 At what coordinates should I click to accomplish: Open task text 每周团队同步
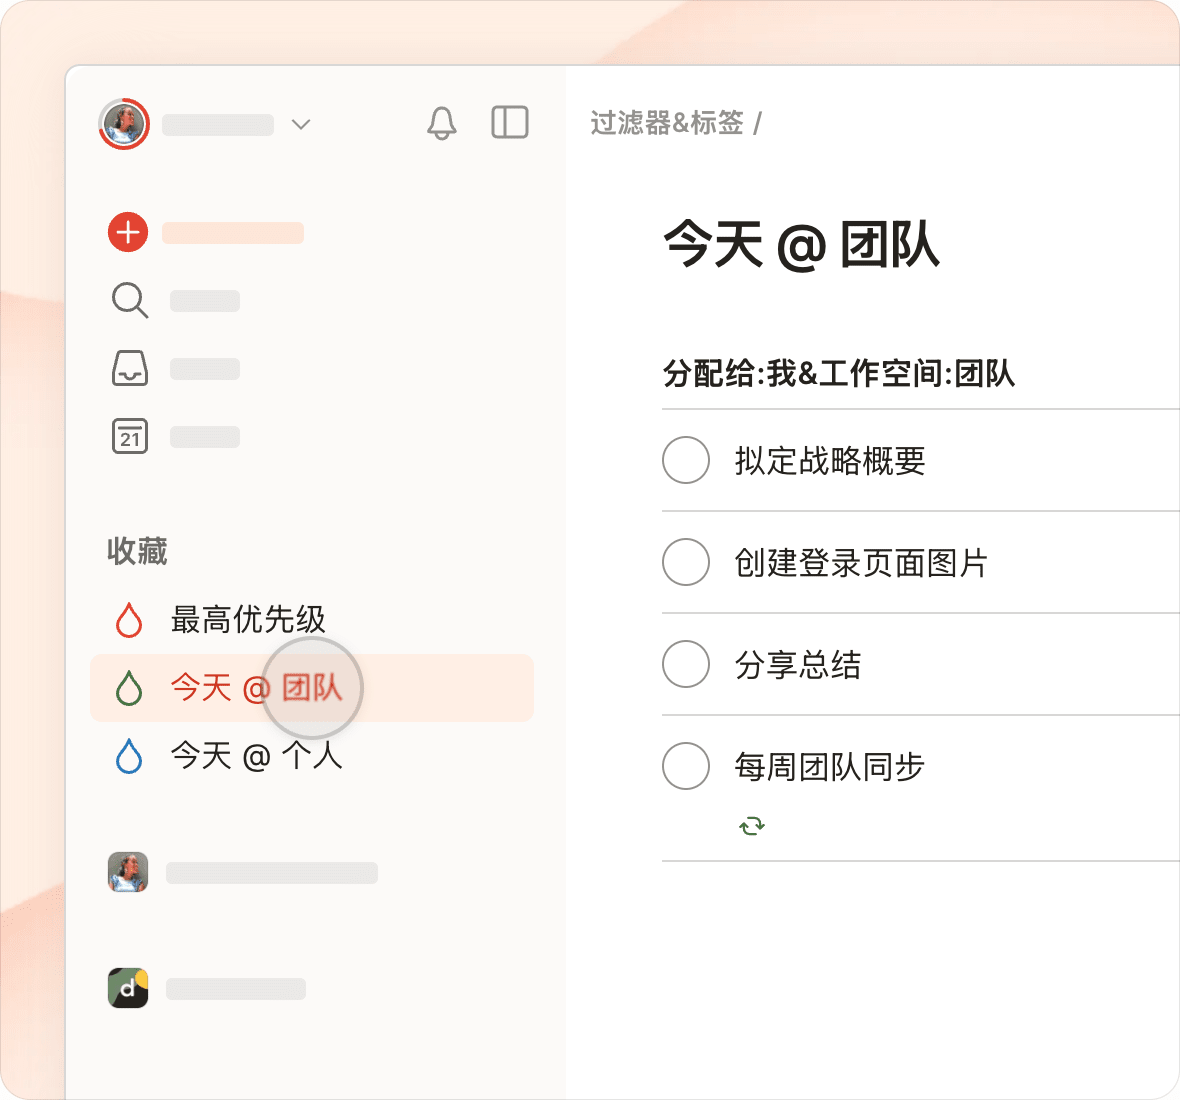(829, 767)
